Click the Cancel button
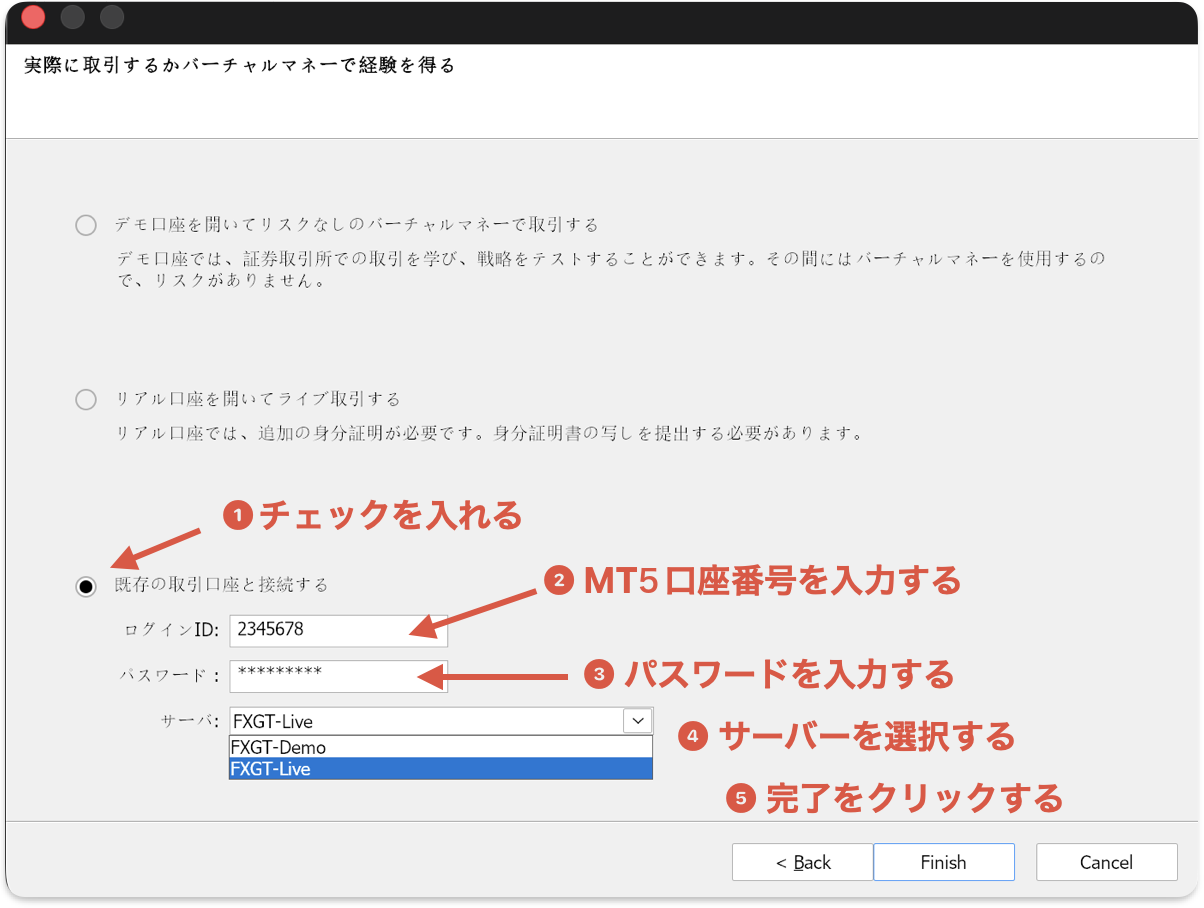Screen dimensions: 1204x908 tap(1106, 862)
